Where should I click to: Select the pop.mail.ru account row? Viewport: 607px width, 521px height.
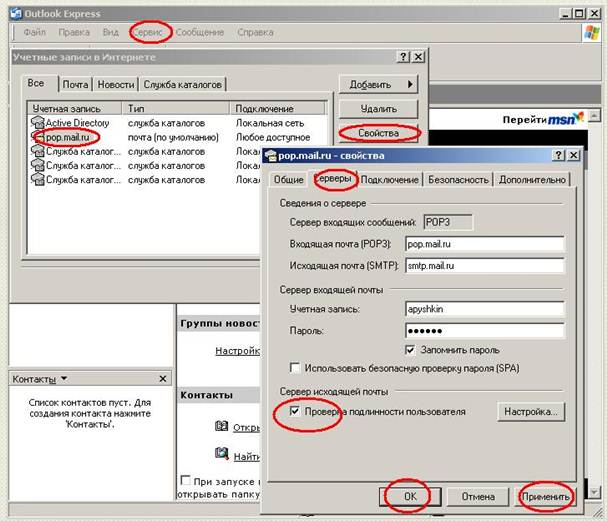(x=177, y=137)
